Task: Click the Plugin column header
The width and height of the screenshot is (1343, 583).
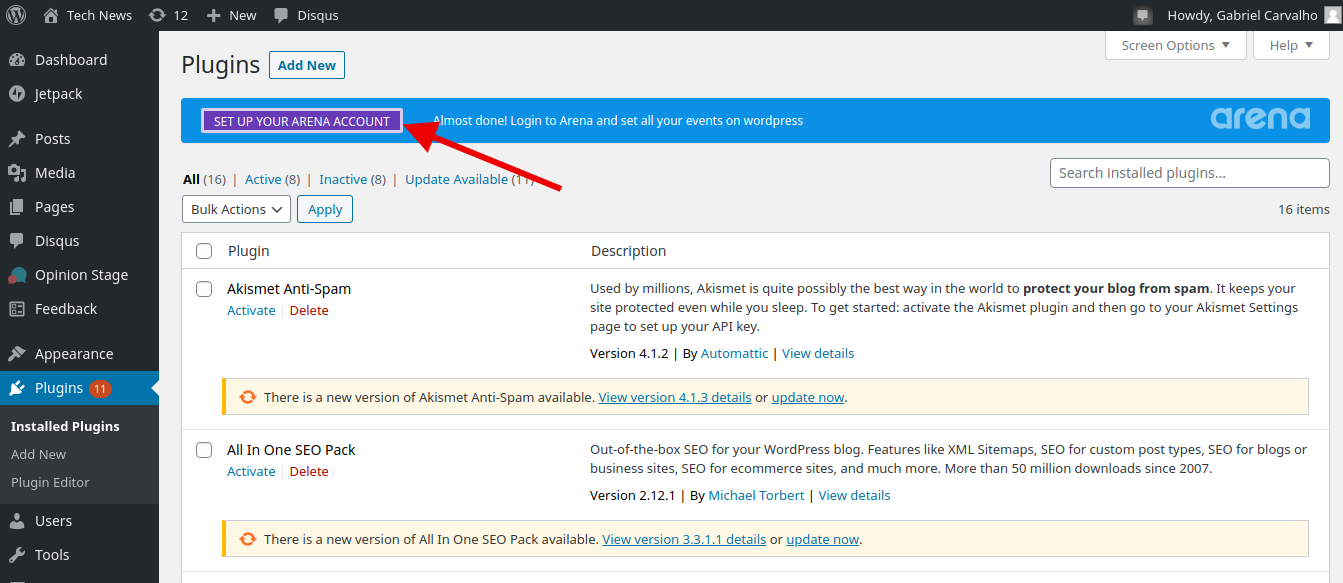Action: click(249, 251)
